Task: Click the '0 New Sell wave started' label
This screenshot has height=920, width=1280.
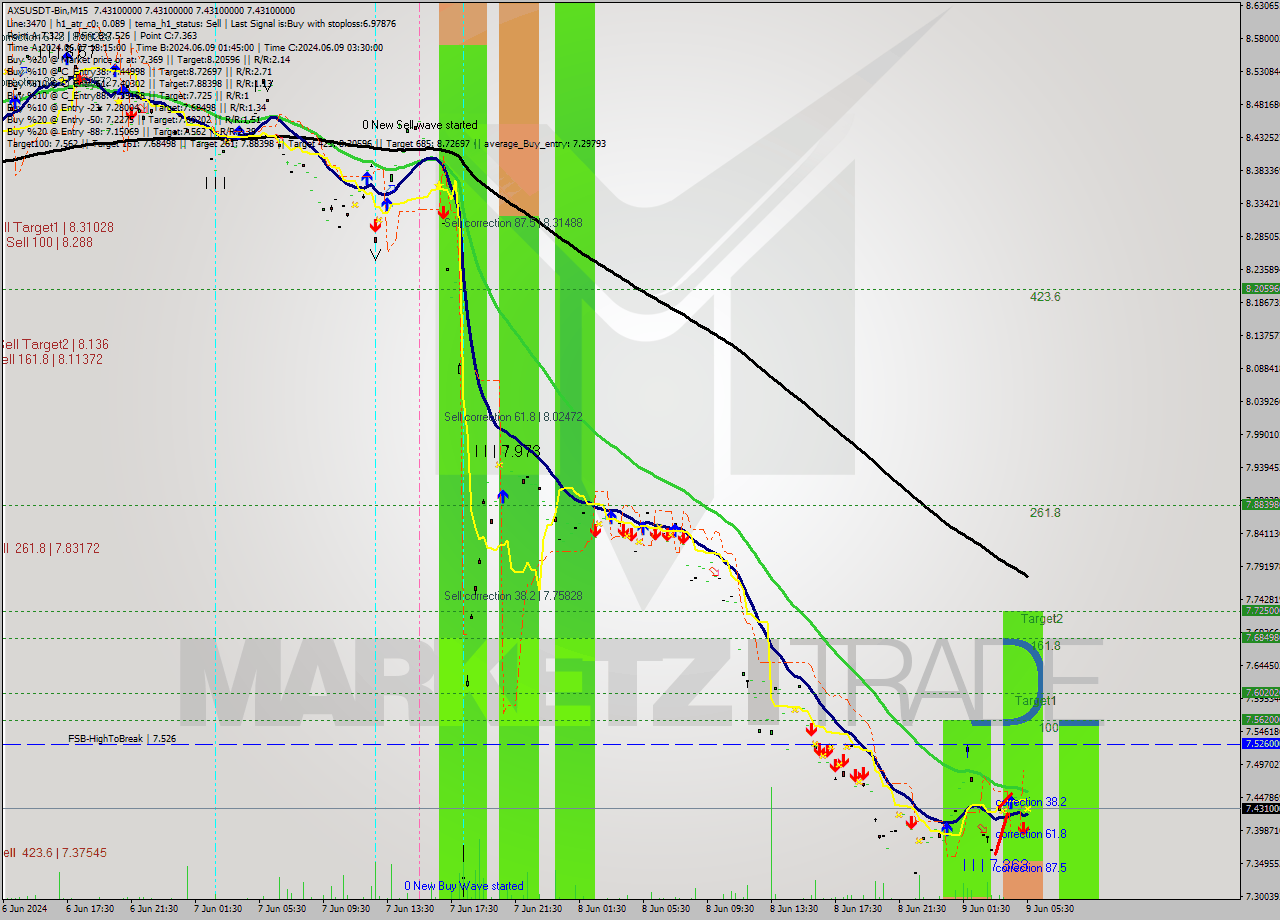Action: pos(420,125)
